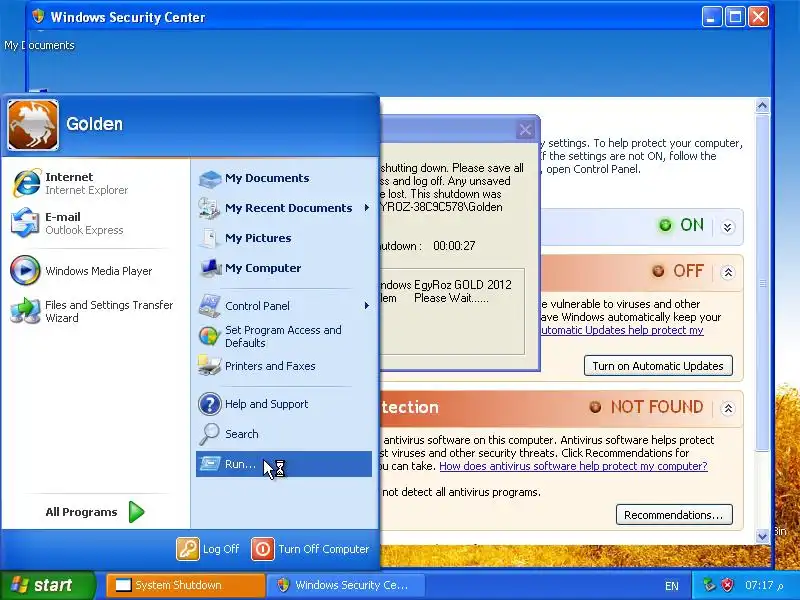Expand the My Recent Documents submenu arrow

click(366, 208)
